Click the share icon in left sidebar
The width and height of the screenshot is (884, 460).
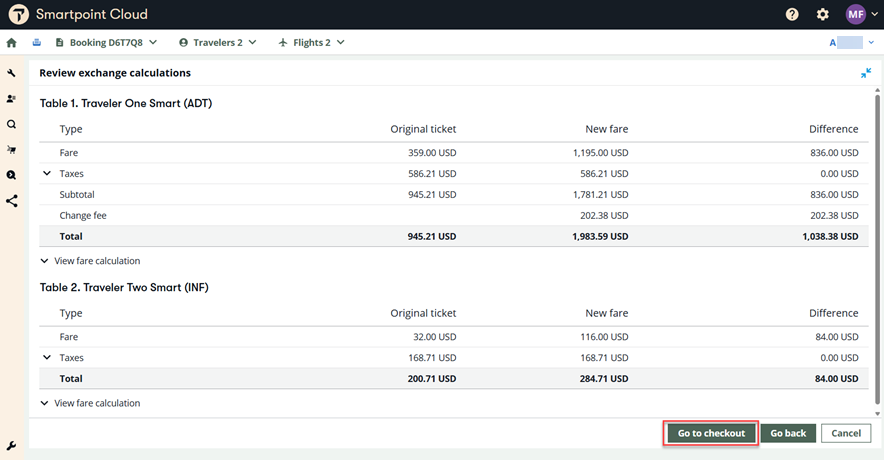[x=12, y=201]
